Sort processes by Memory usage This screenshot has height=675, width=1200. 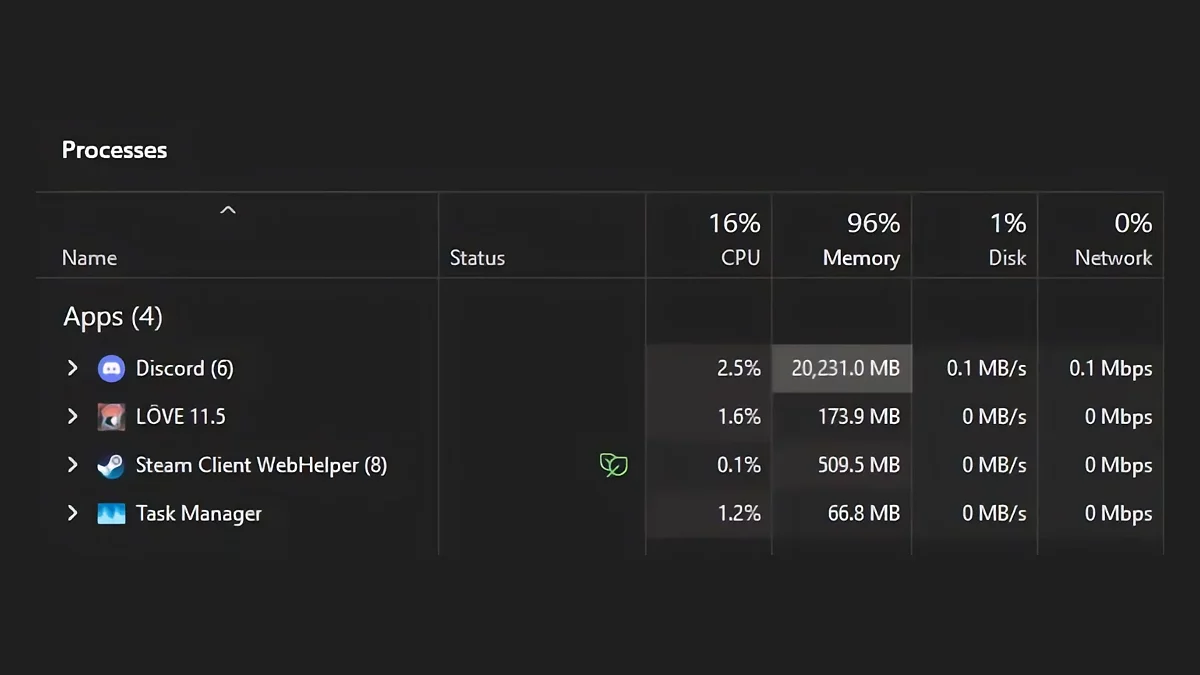[x=861, y=258]
